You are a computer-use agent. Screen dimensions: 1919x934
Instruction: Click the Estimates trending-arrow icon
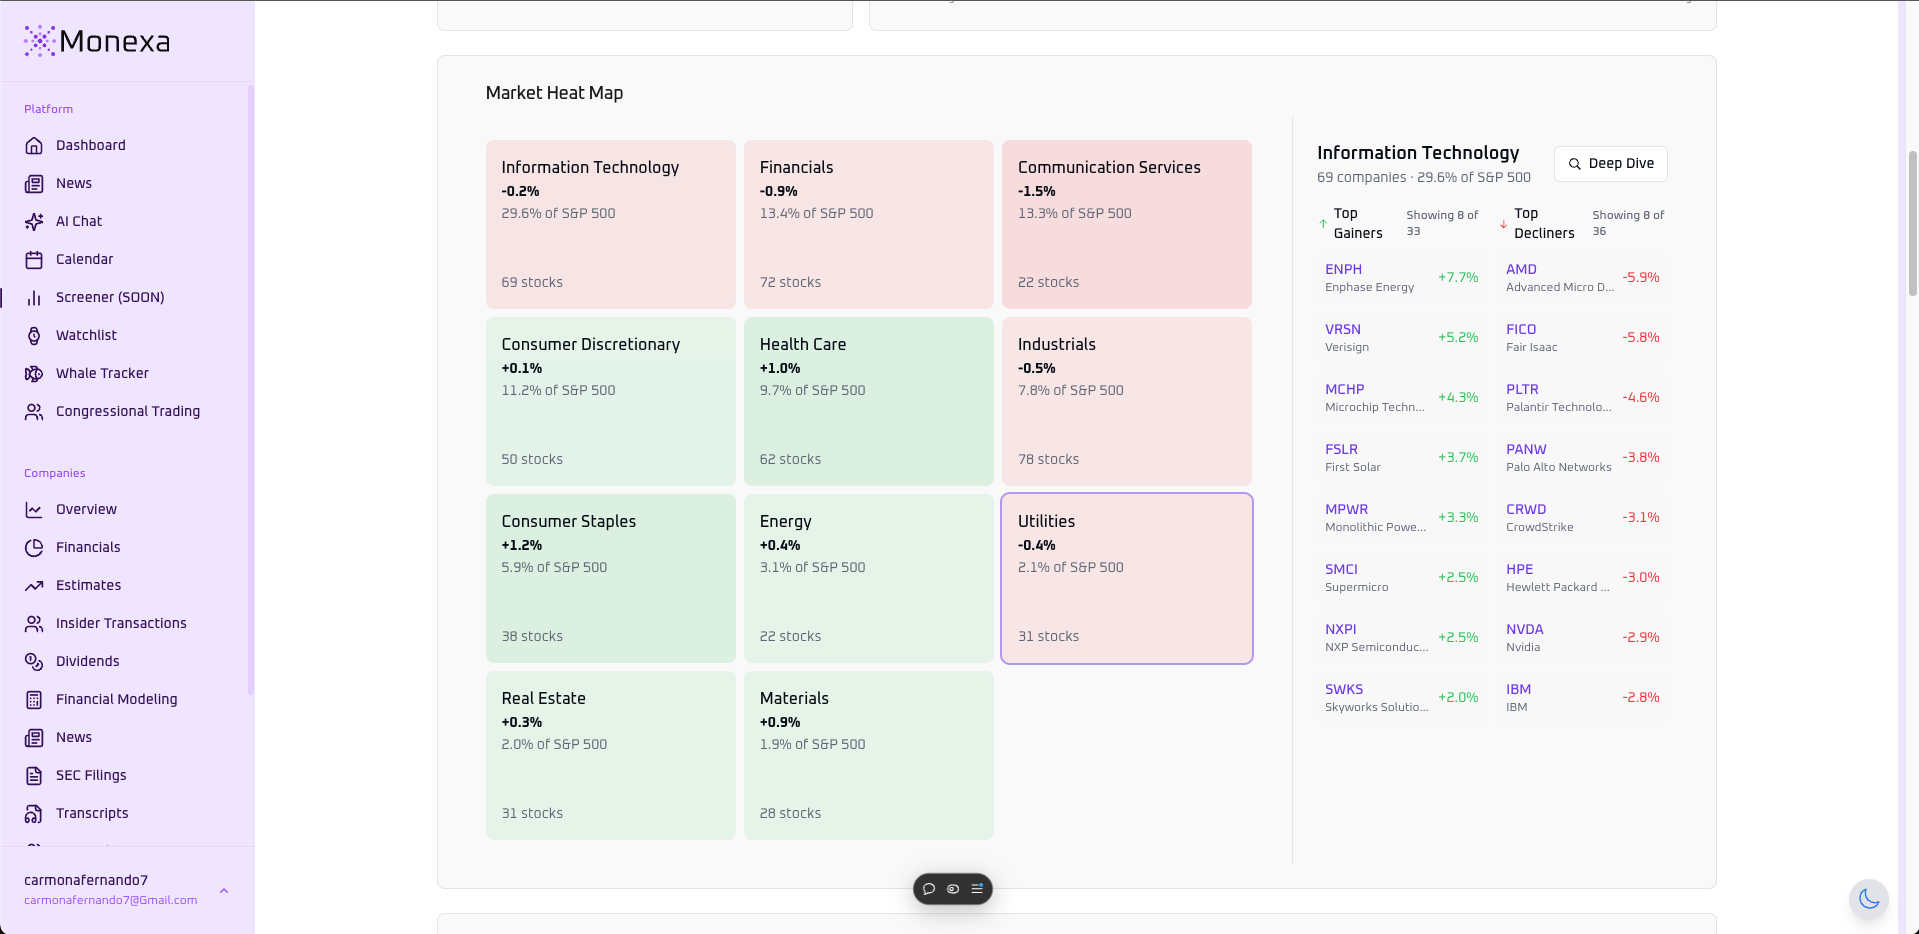tap(34, 585)
